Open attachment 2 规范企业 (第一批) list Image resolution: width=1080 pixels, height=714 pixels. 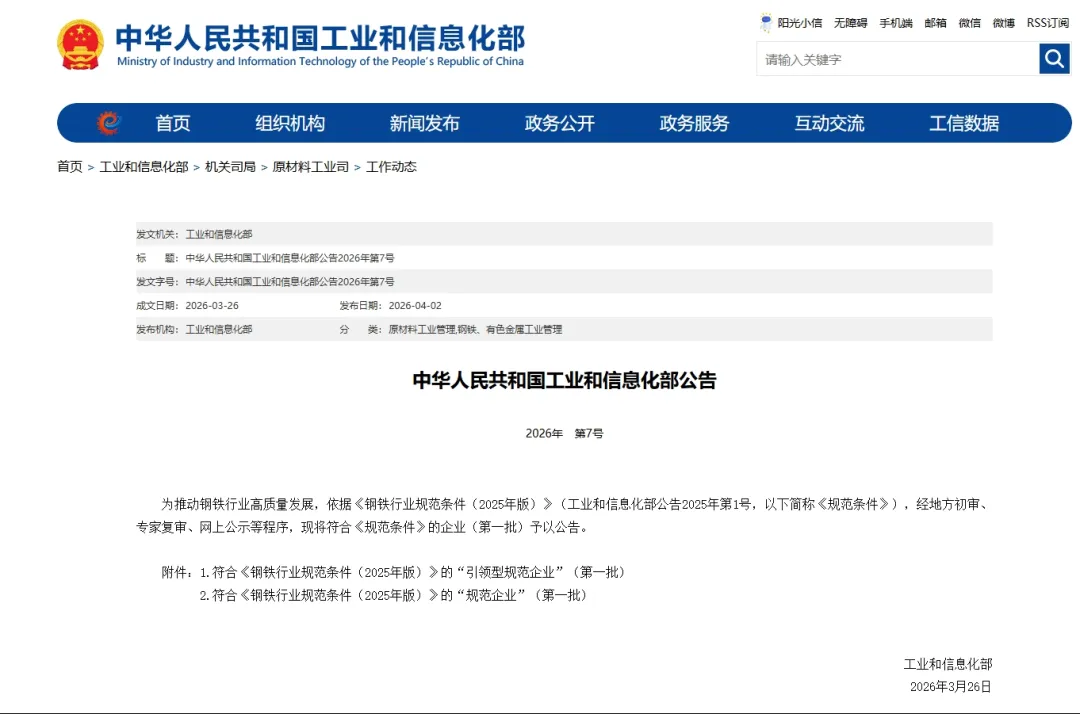[393, 595]
